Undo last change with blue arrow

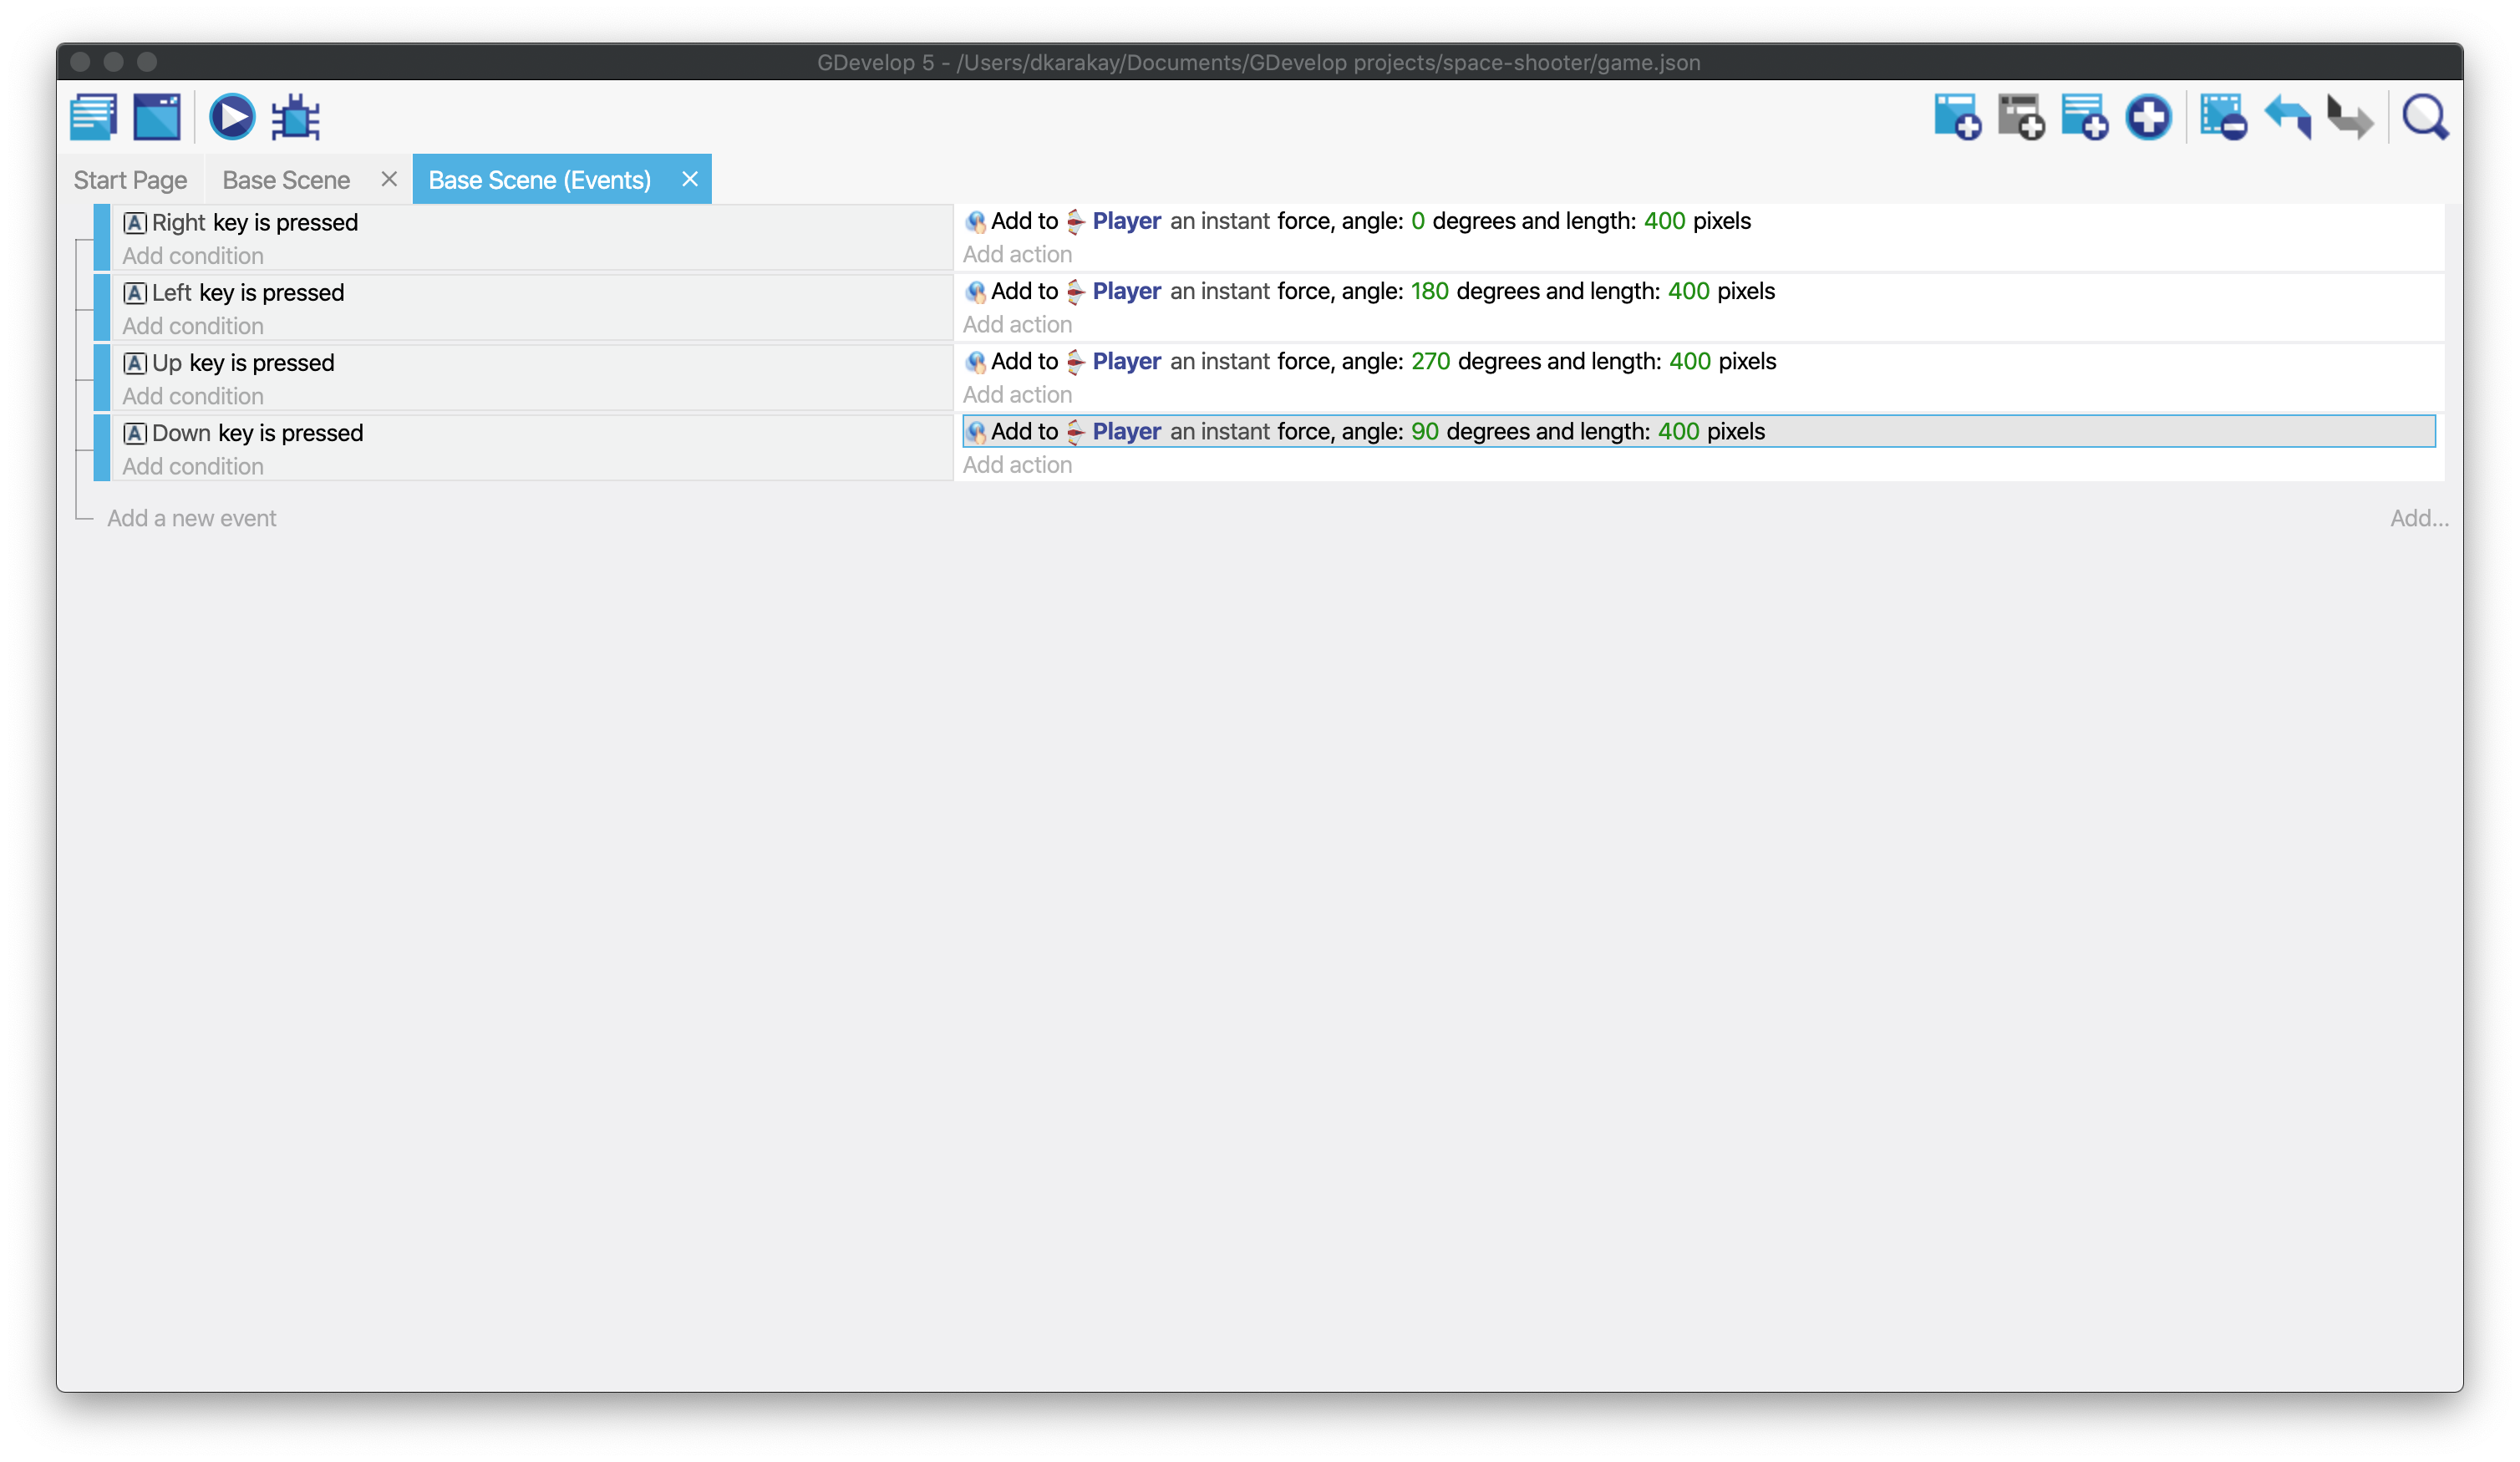(x=2288, y=118)
